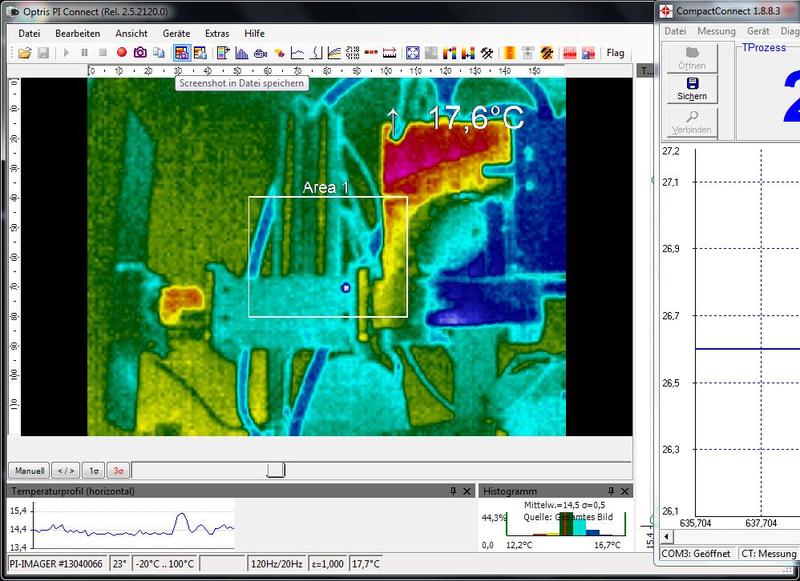Open the Extras menu
This screenshot has width=800, height=581.
(x=217, y=33)
